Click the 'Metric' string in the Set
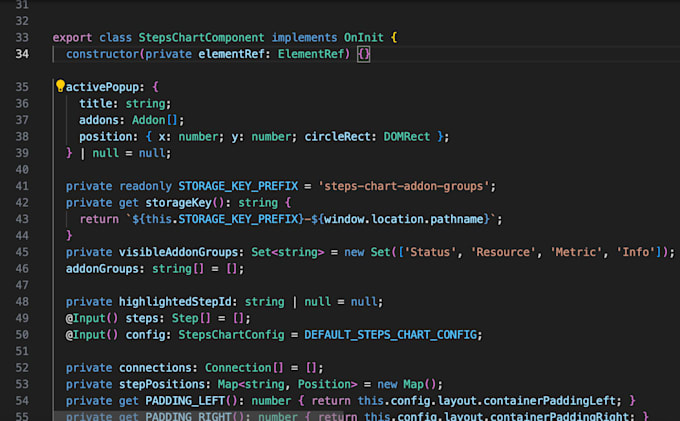The height and width of the screenshot is (421, 680). (576, 252)
